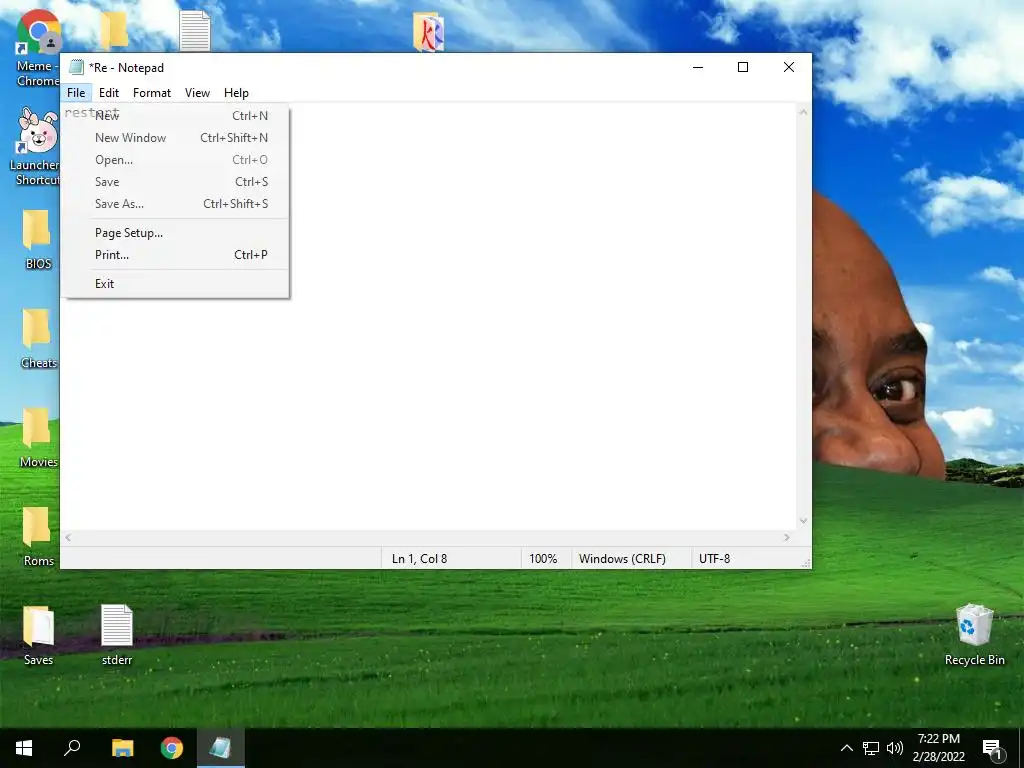Viewport: 1024px width, 768px height.
Task: Open the notification center icon
Action: point(992,748)
